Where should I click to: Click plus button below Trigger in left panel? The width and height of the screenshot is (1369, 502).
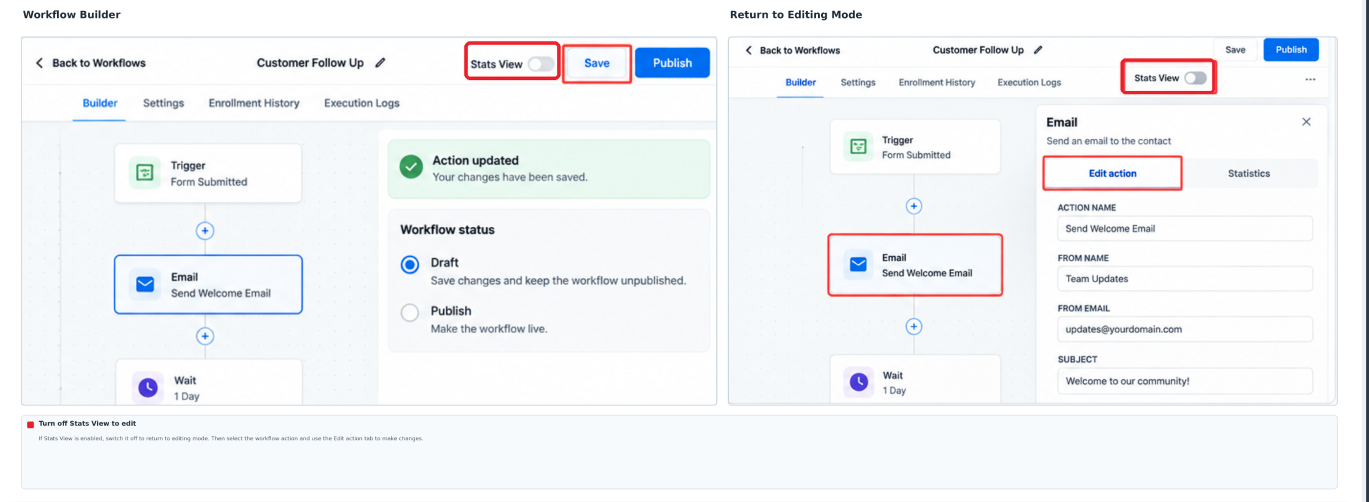205,230
